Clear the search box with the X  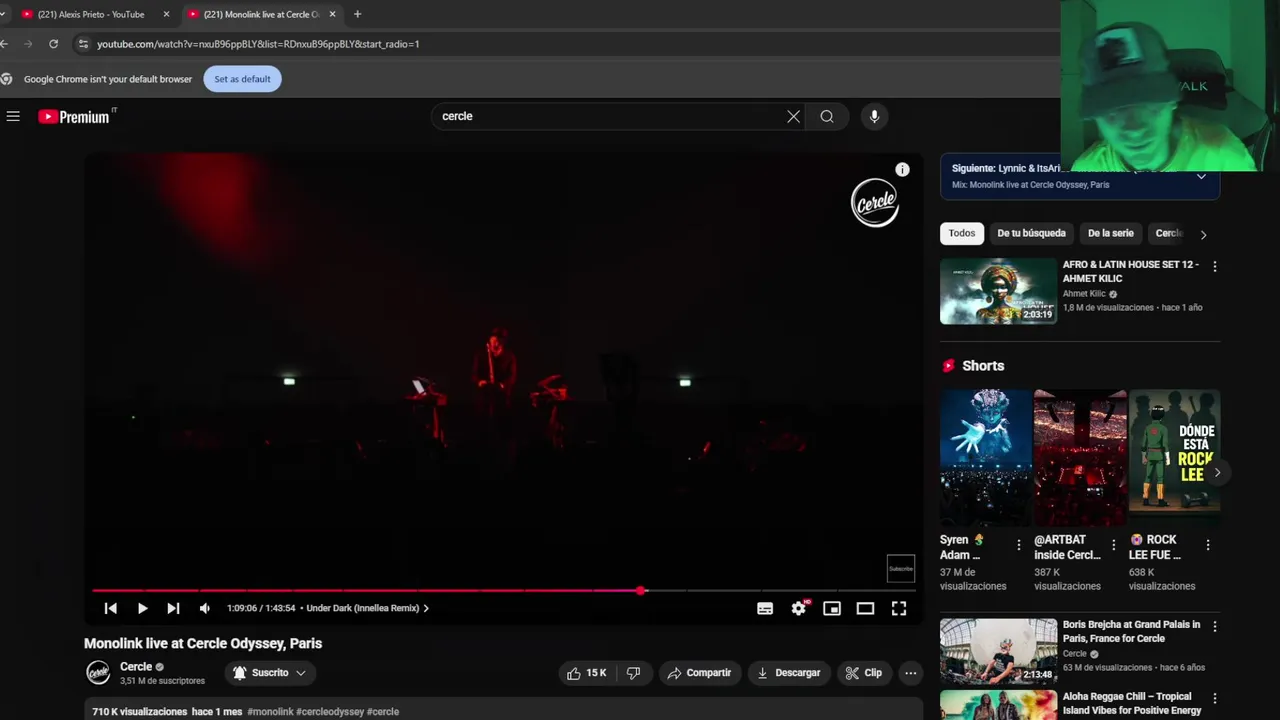click(x=793, y=117)
